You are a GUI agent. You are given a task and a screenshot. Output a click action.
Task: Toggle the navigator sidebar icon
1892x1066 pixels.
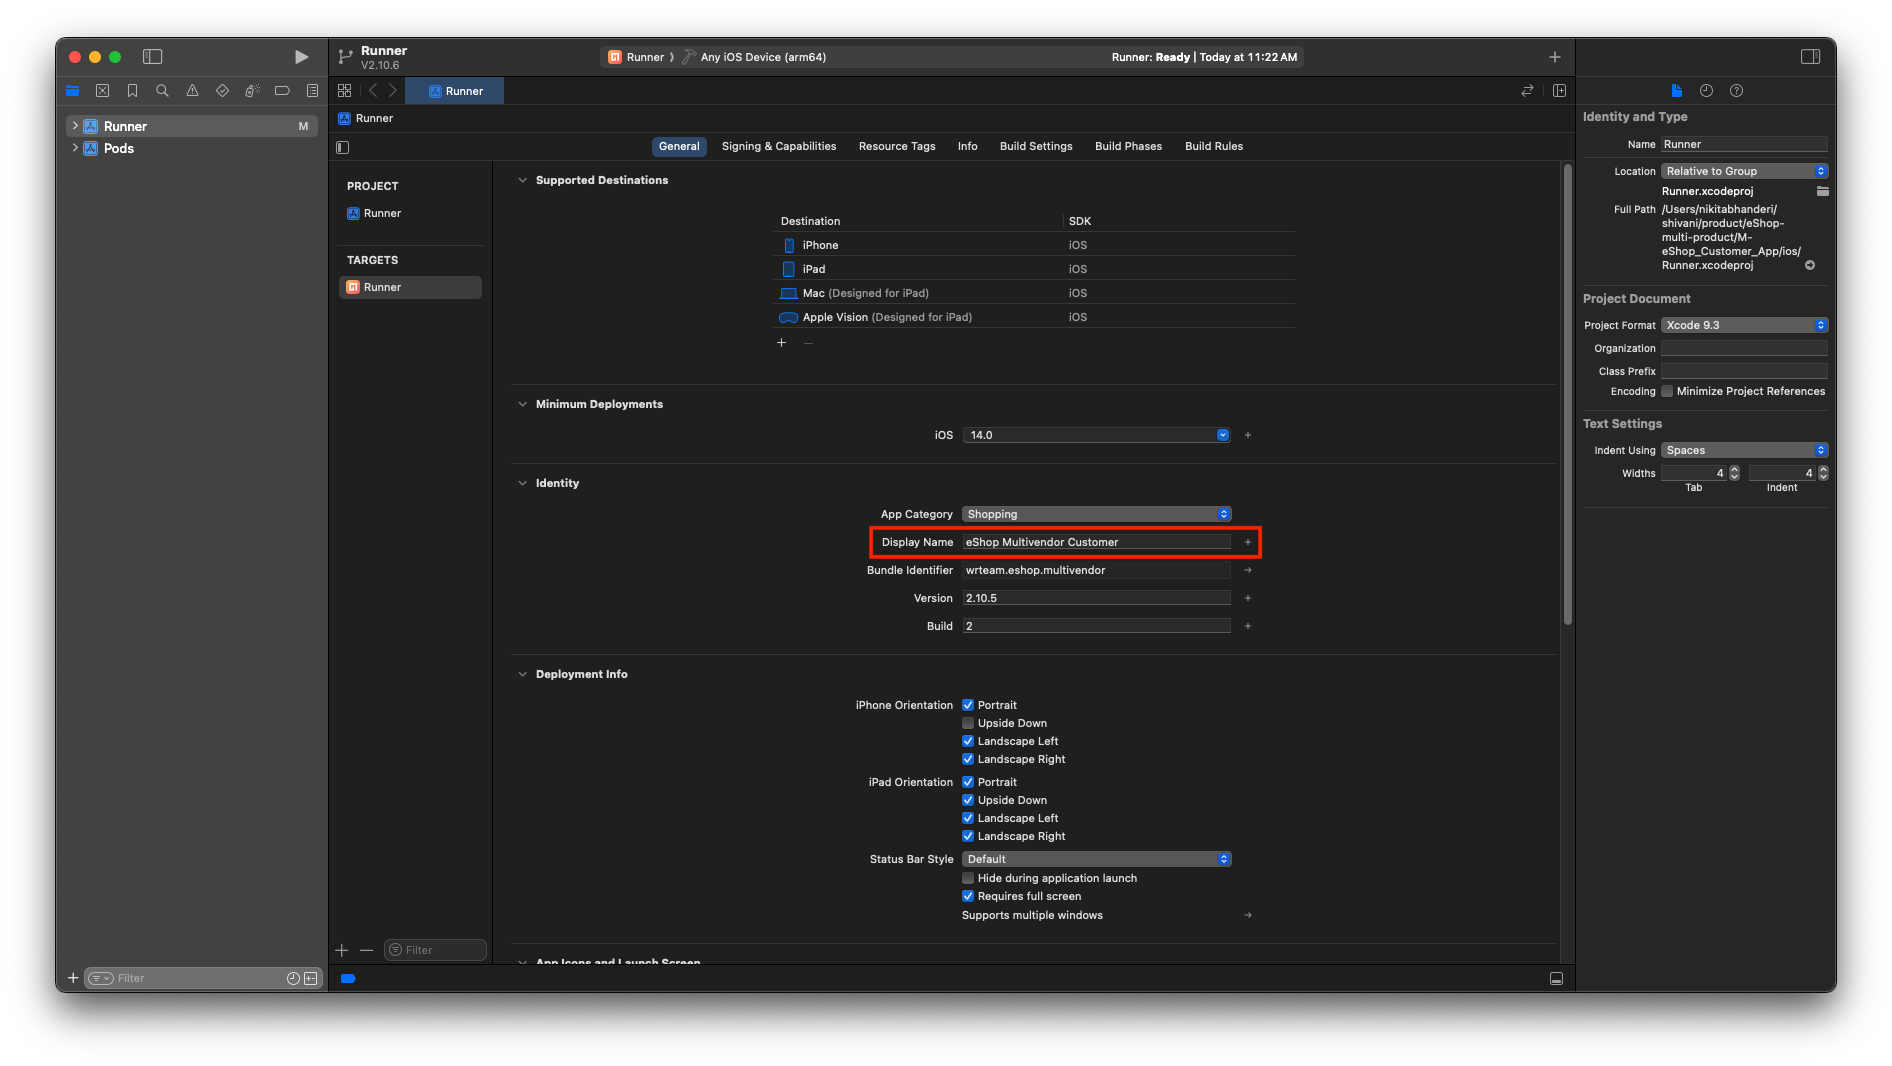click(153, 57)
